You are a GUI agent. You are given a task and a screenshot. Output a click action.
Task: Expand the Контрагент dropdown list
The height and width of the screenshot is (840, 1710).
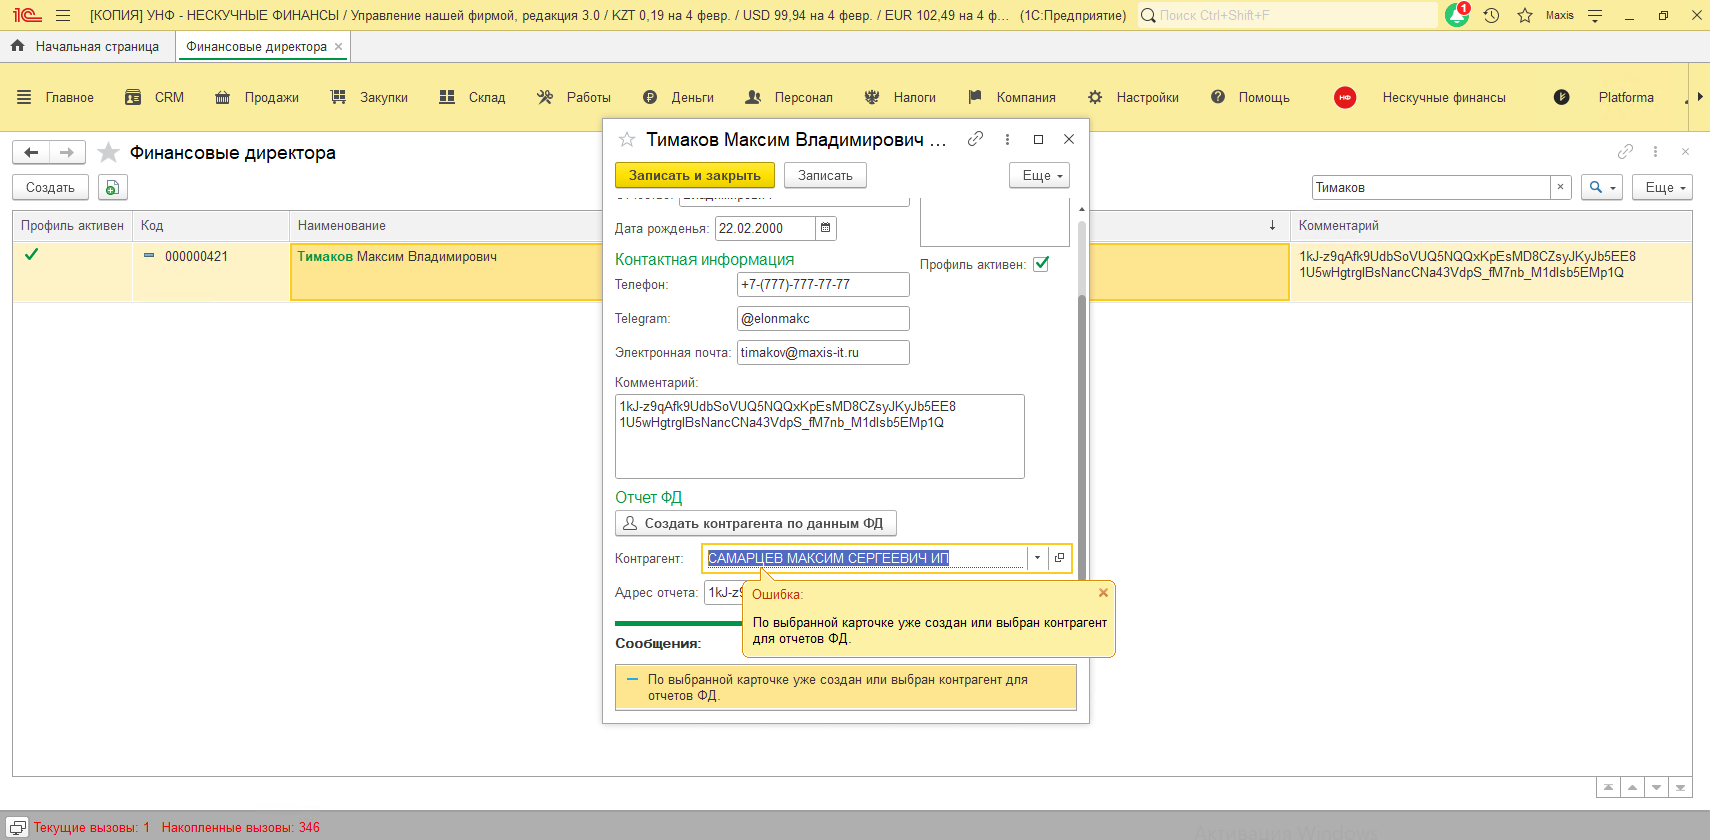1037,558
